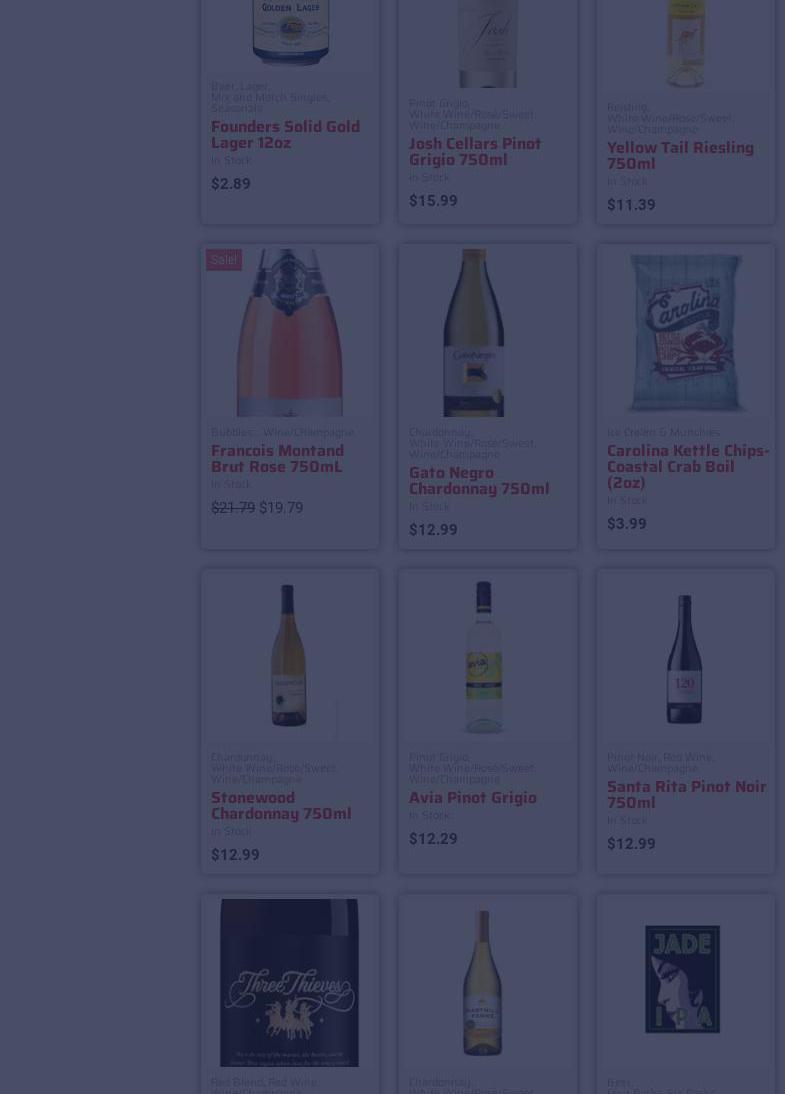Click the Ice Cream & Munchies category link
Screen dimensions: 785x1094
pos(663,433)
